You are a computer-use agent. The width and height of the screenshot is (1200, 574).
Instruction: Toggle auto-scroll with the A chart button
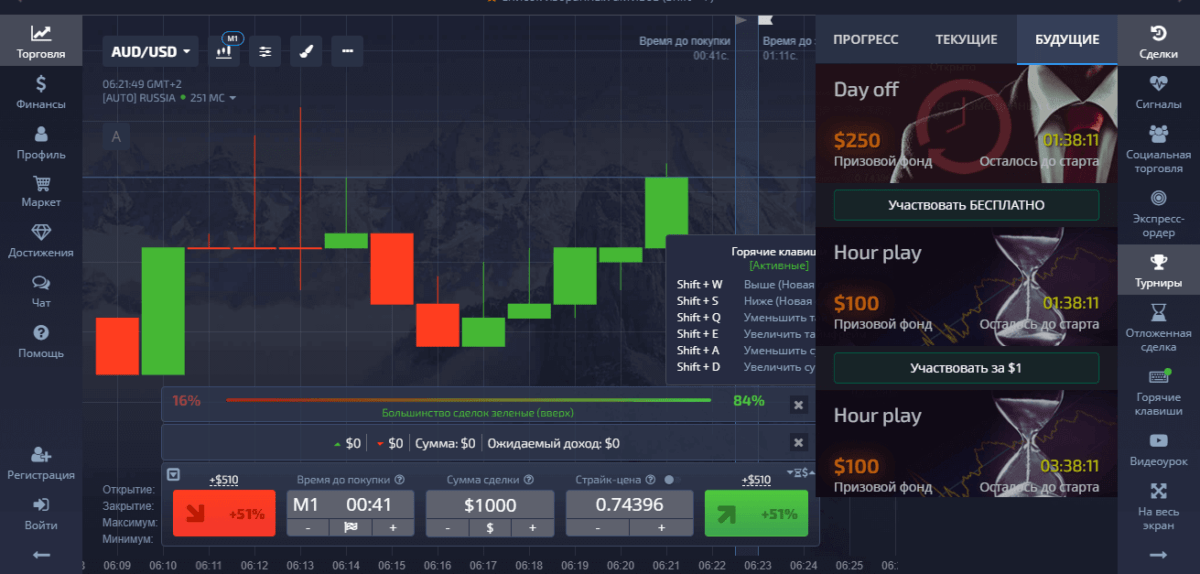(x=116, y=137)
